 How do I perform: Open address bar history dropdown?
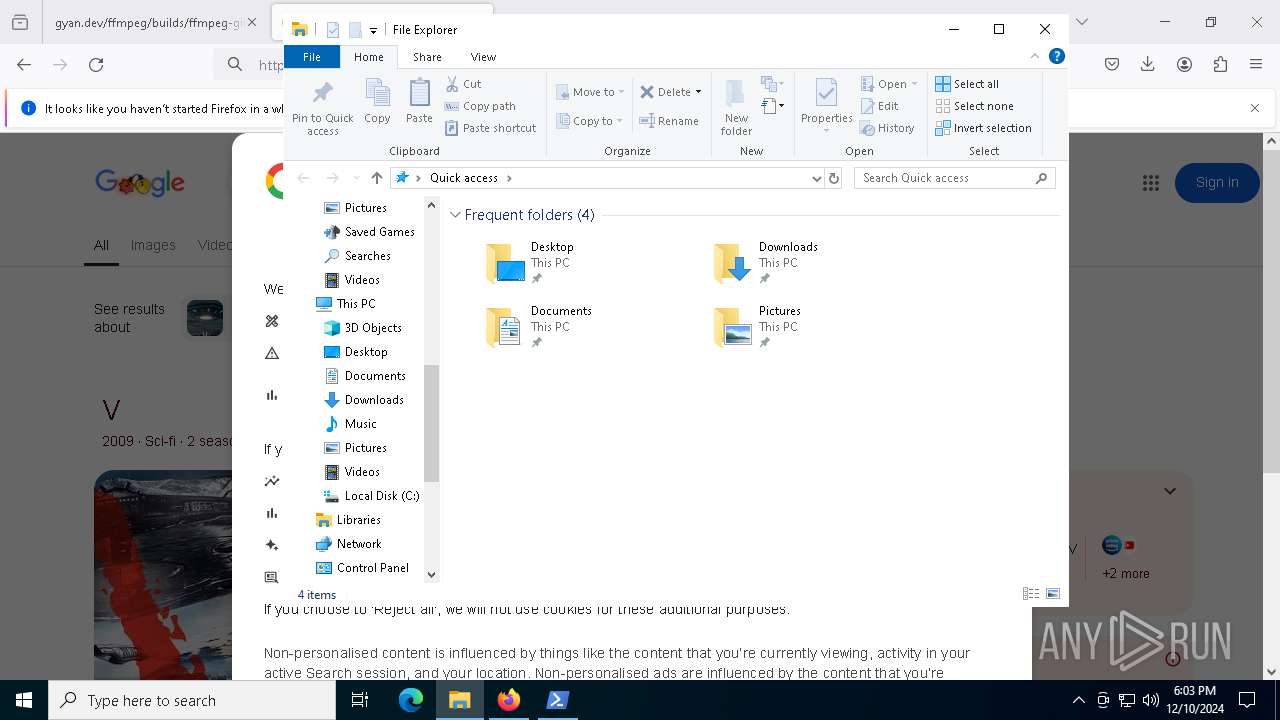coord(817,178)
